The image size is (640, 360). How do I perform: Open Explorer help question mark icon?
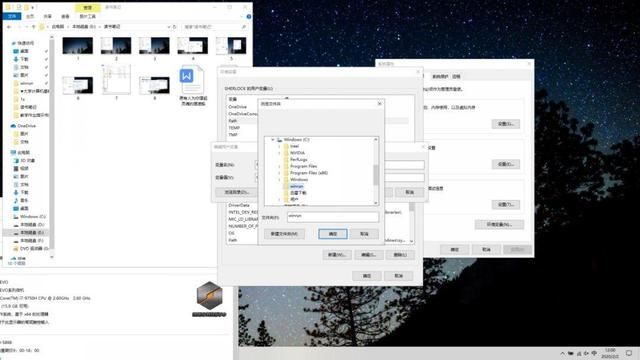[x=249, y=16]
